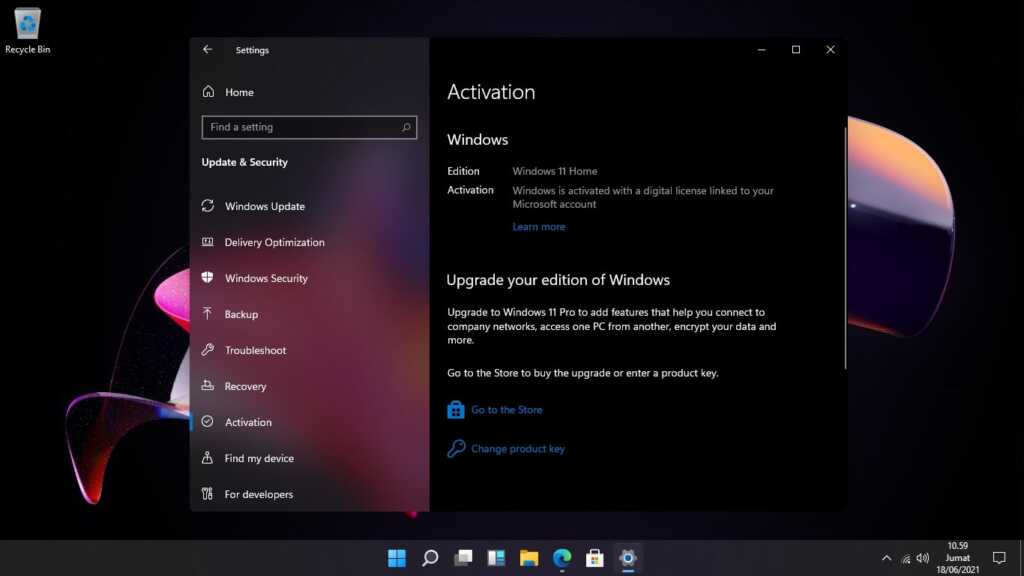Image resolution: width=1024 pixels, height=576 pixels.
Task: Click the For developers tools icon
Action: click(x=208, y=494)
